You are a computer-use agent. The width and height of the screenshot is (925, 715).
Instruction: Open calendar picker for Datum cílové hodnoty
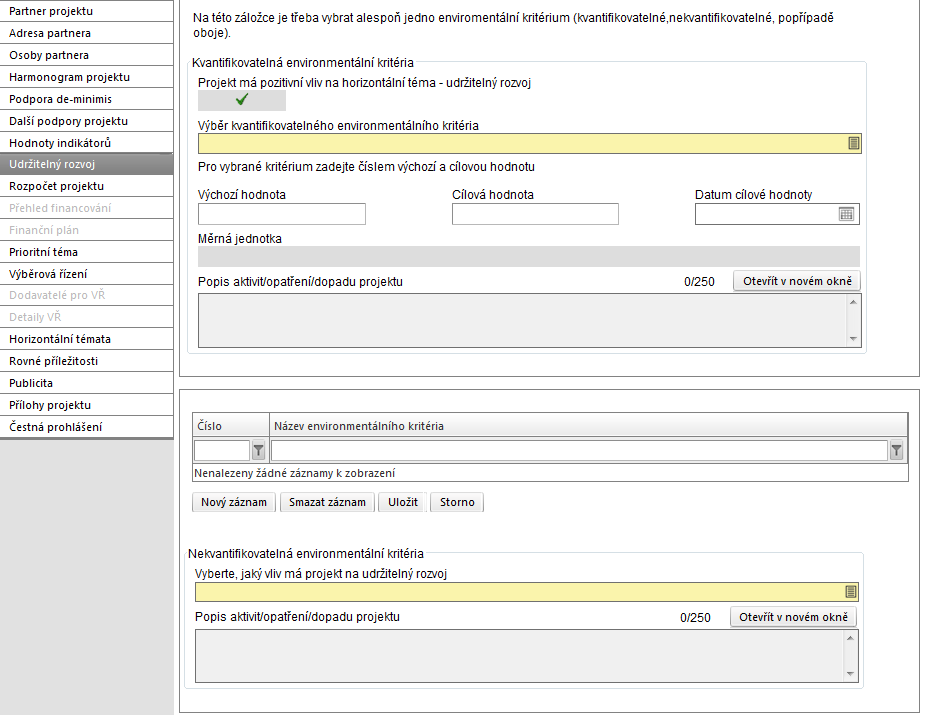pos(846,214)
